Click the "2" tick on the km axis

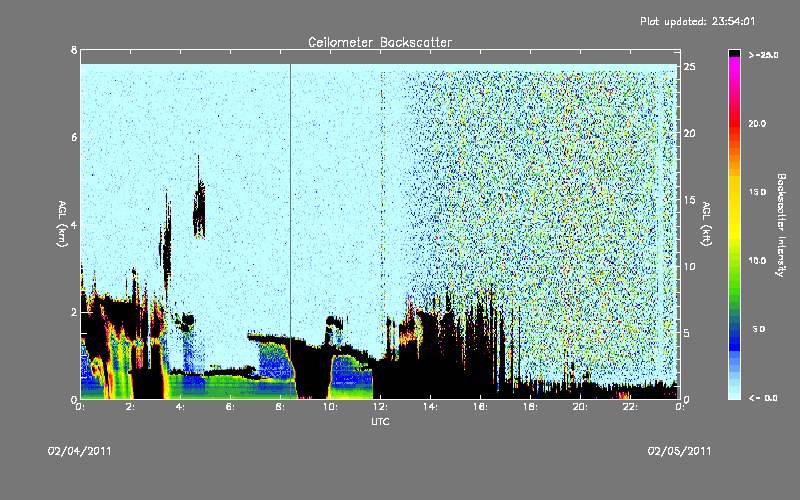(x=74, y=312)
